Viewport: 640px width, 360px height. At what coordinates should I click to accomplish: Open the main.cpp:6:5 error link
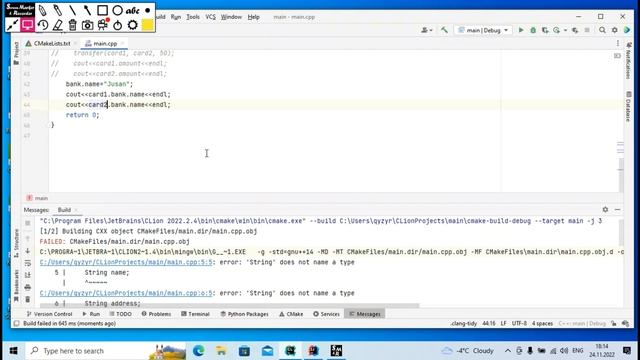coord(126,293)
